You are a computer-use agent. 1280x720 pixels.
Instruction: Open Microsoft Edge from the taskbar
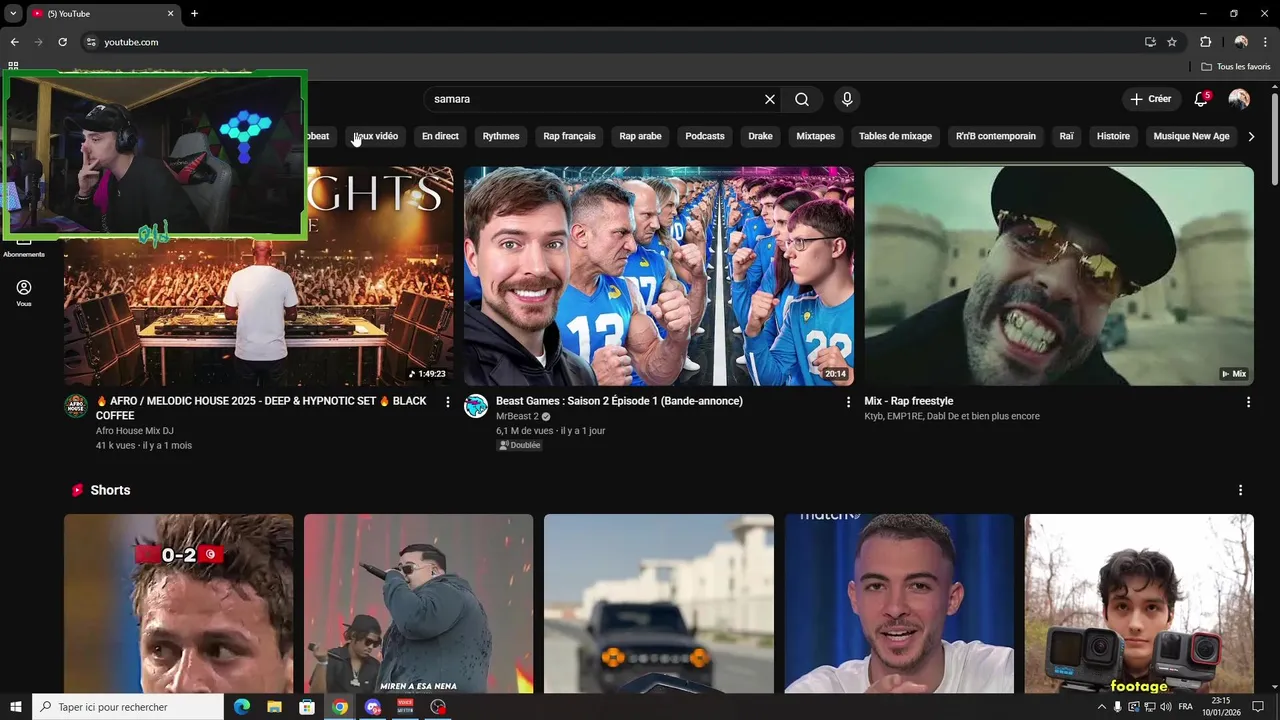(x=242, y=707)
